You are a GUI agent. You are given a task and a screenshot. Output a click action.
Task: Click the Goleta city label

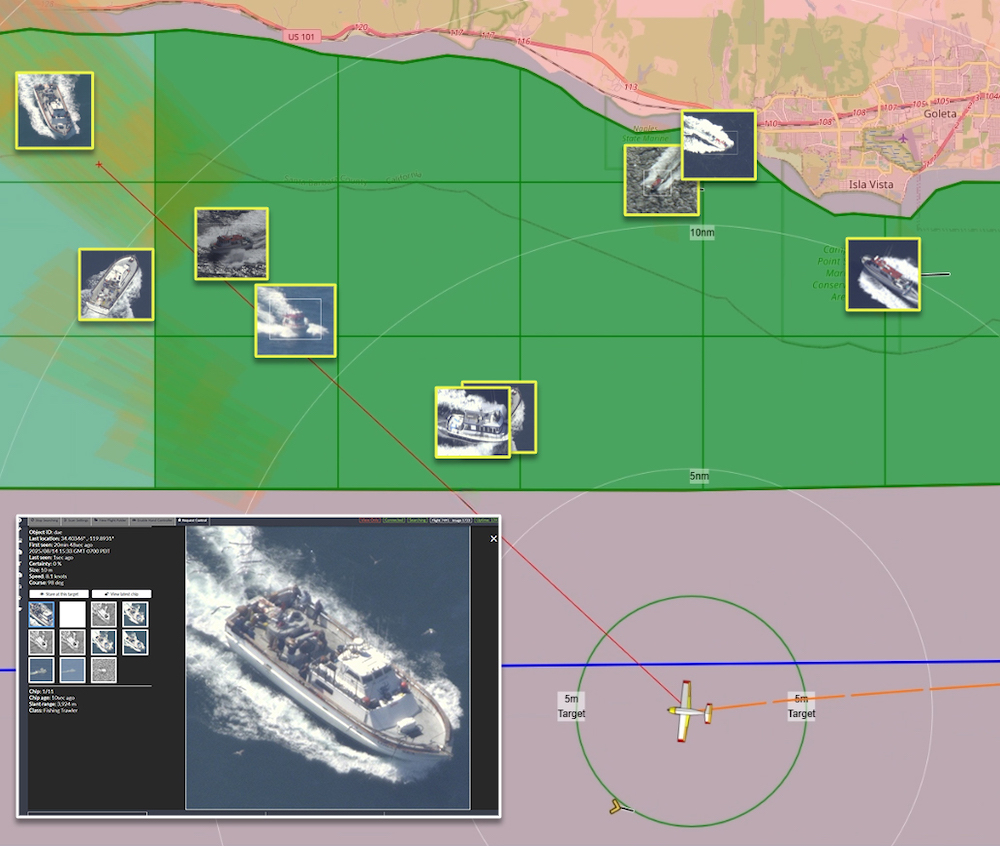pos(940,113)
